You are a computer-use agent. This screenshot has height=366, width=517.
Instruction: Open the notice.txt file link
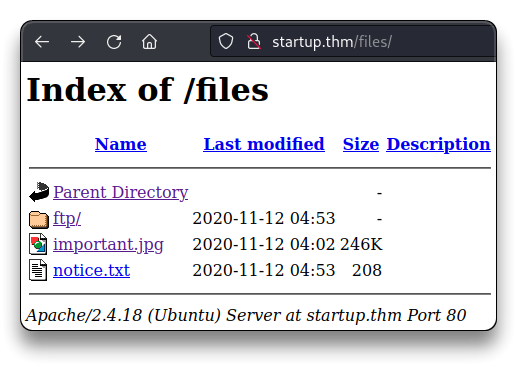91,270
